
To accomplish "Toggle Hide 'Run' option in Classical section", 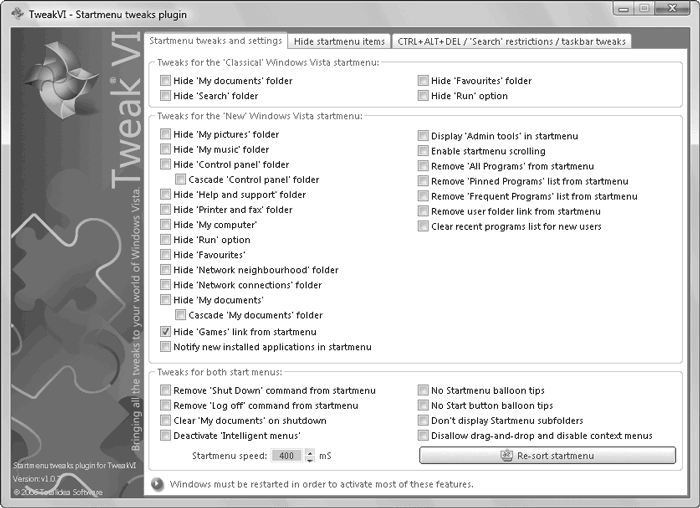I will click(x=423, y=96).
